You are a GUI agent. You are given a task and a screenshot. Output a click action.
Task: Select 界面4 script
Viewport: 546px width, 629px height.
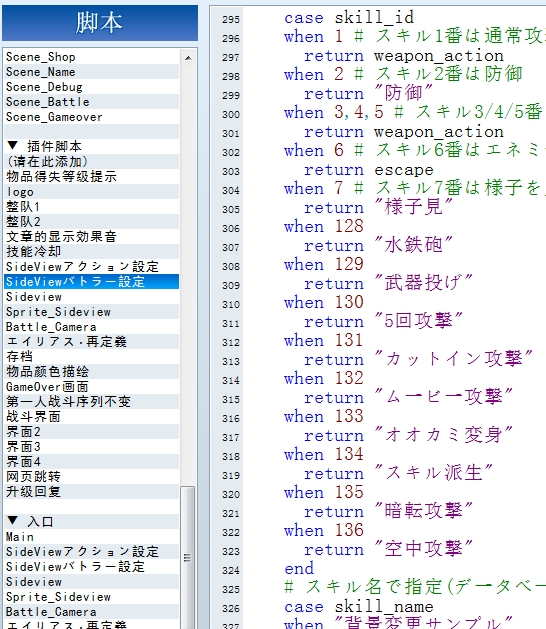91,462
